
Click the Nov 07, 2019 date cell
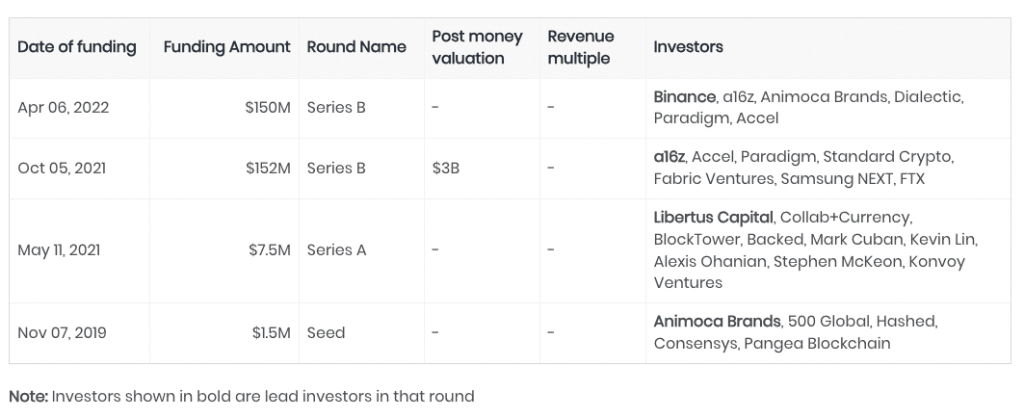pos(62,332)
